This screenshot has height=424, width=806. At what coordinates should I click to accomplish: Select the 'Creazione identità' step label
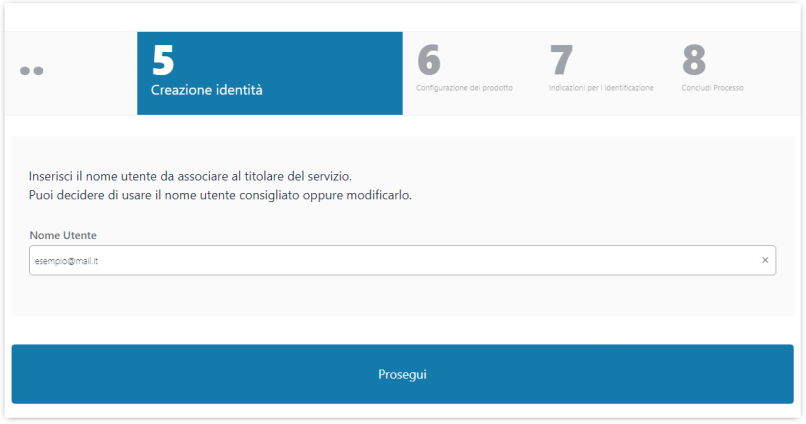click(207, 90)
